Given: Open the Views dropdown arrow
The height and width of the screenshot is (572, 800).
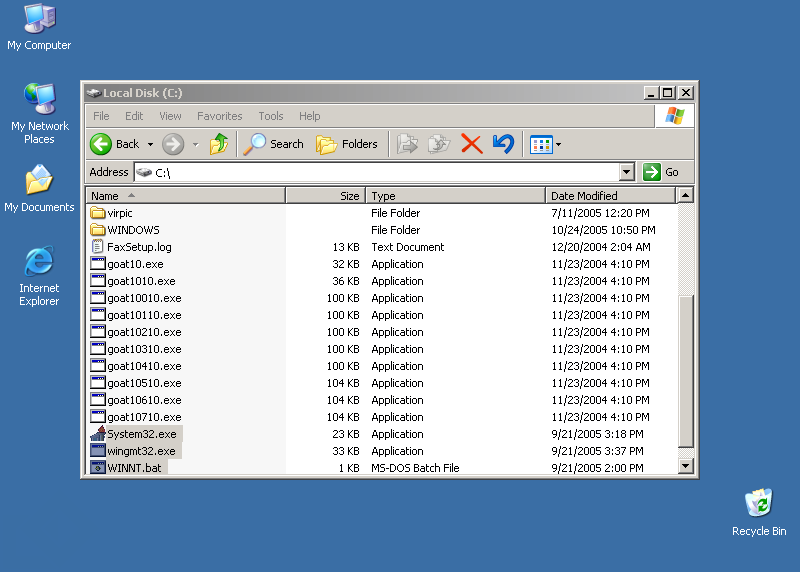Looking at the screenshot, I should click(x=558, y=144).
